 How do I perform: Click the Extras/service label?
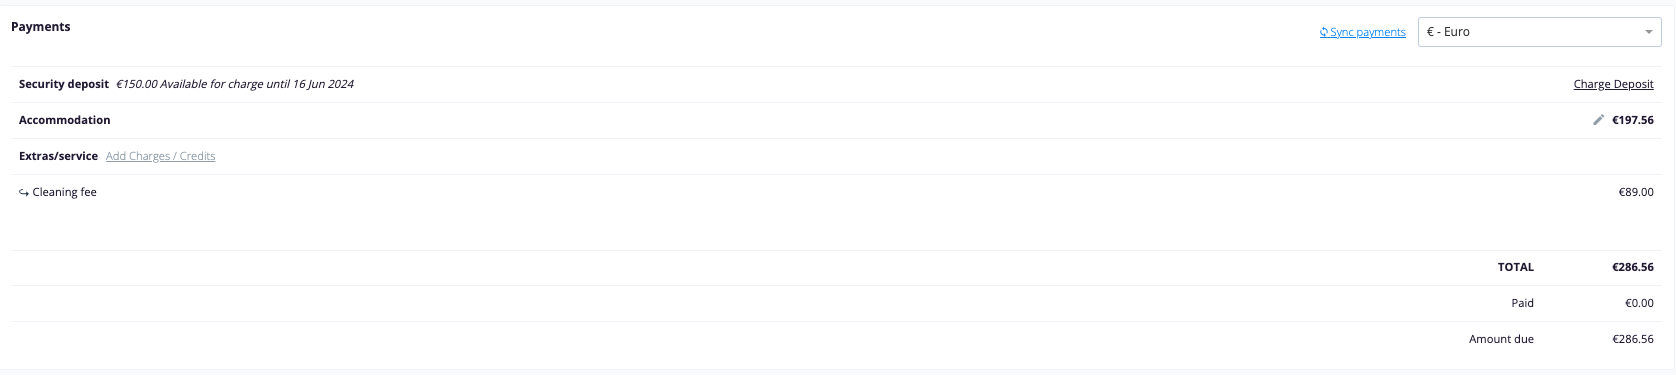click(58, 156)
